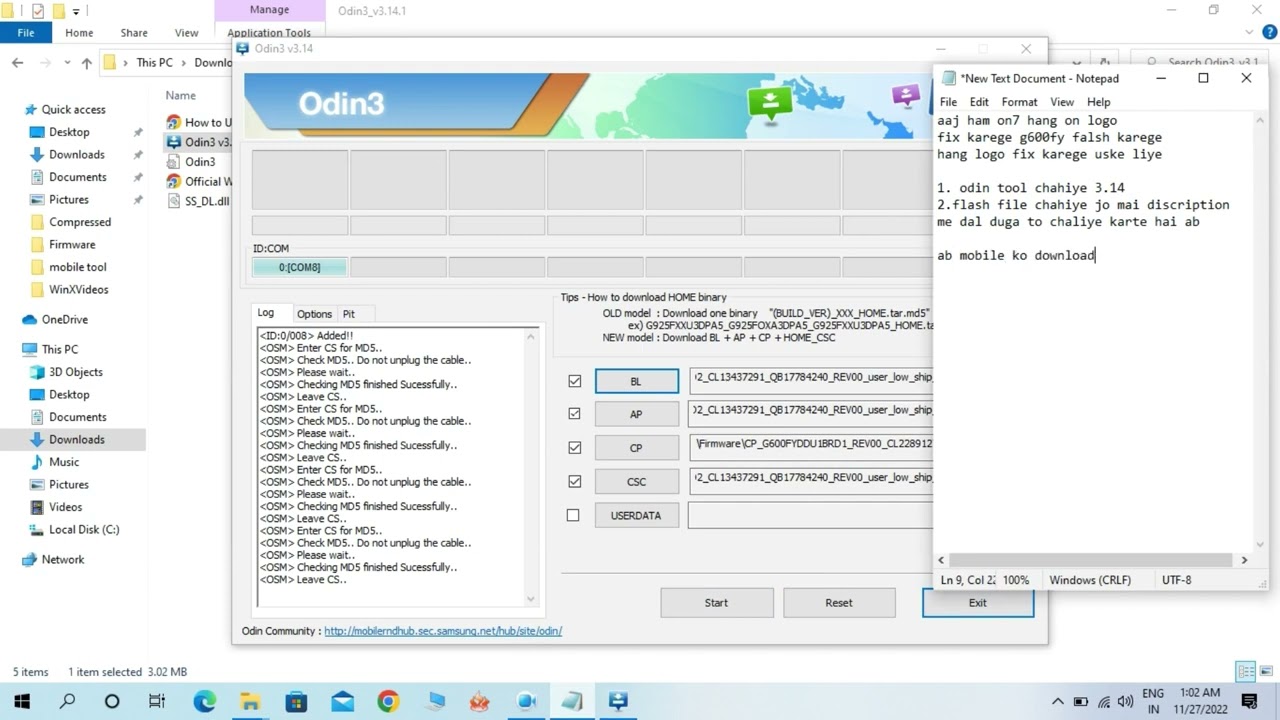Open Microsoft Edge from taskbar

pyautogui.click(x=204, y=701)
